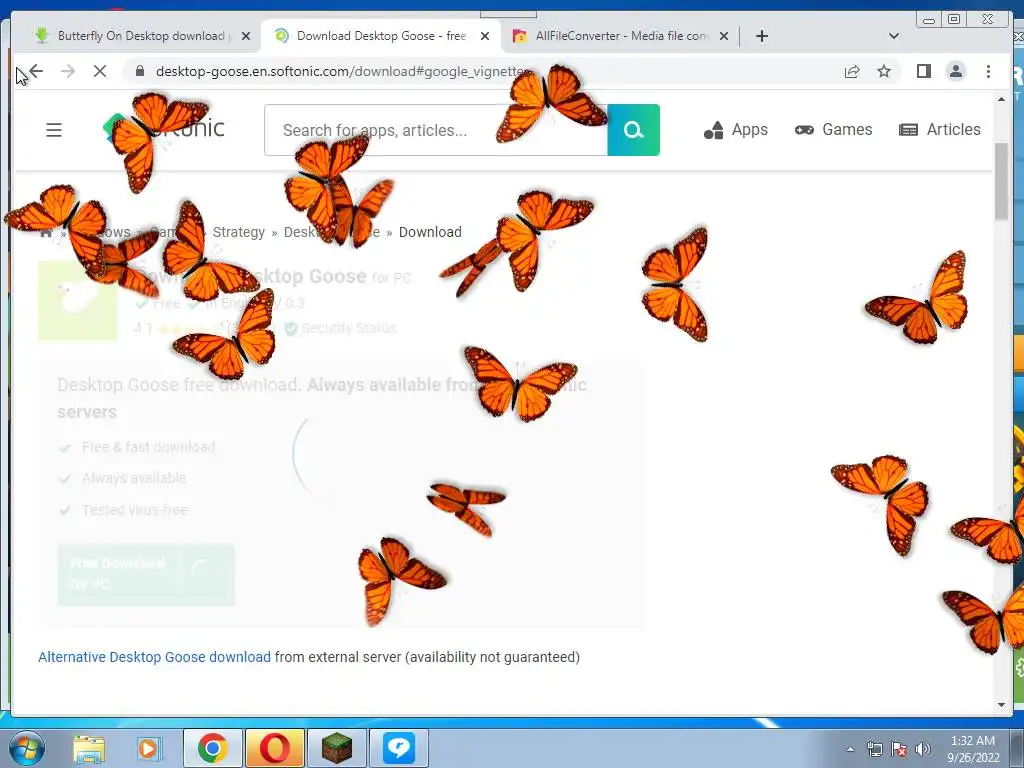
Task: Click the volume speaker tray icon
Action: (923, 748)
